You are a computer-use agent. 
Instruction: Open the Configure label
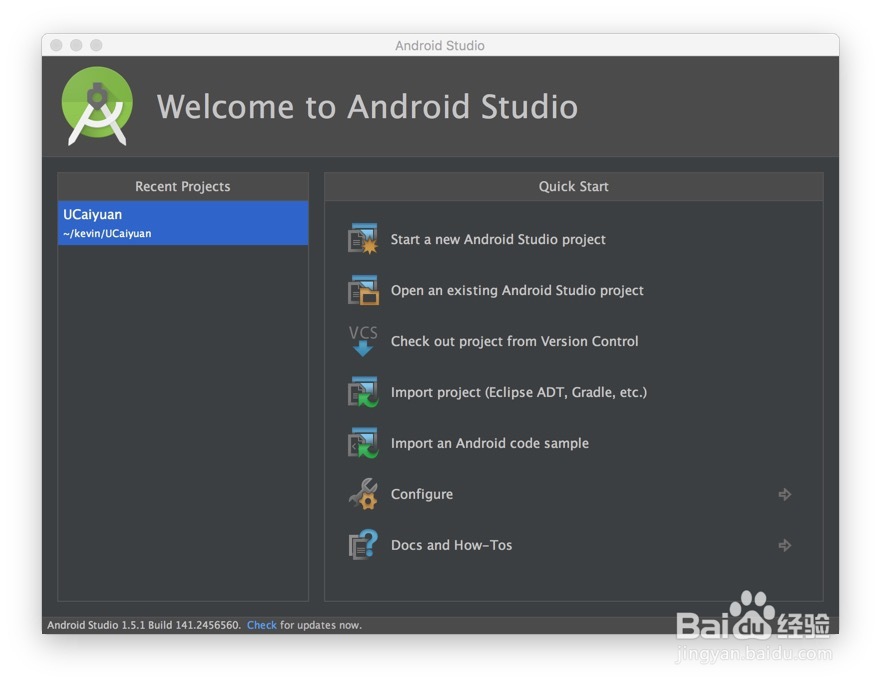pyautogui.click(x=421, y=494)
